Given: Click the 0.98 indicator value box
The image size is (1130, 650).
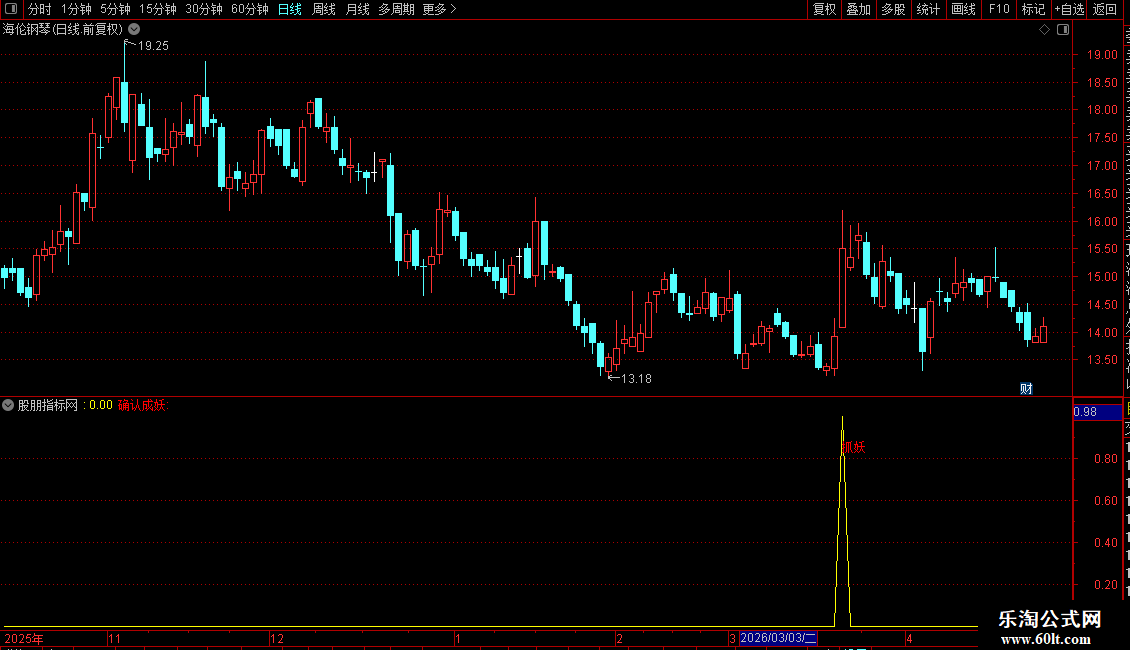Looking at the screenshot, I should (1097, 411).
